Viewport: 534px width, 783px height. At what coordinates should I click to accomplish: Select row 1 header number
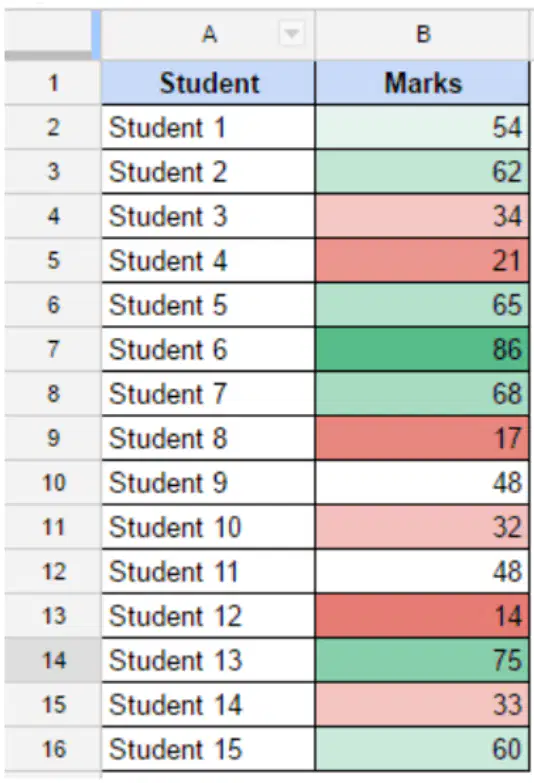53,83
